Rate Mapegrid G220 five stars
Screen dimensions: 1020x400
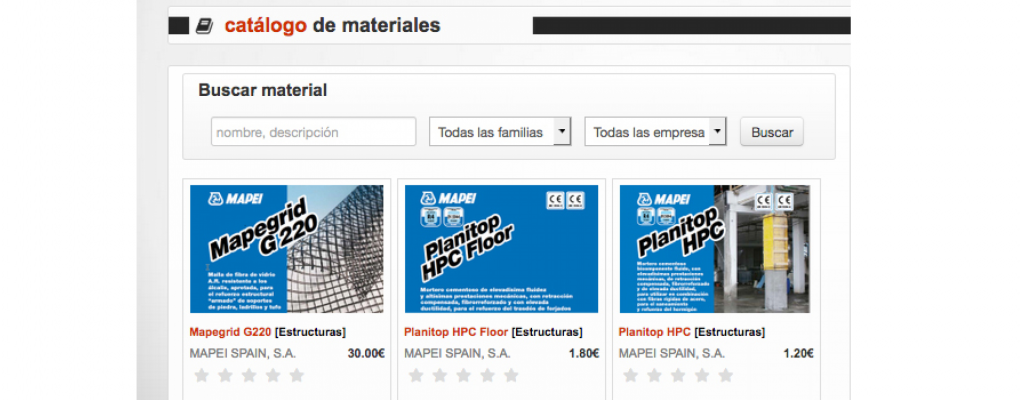pyautogui.click(x=297, y=375)
